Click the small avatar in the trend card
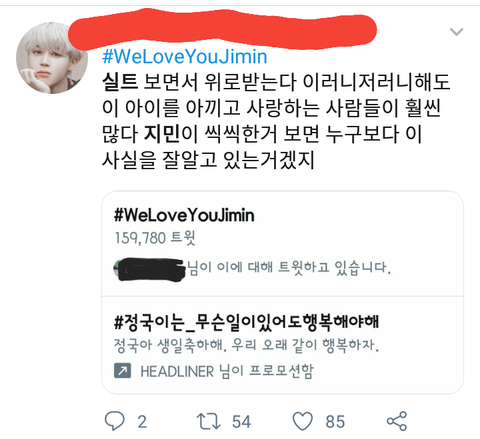Screen dimensions: 480x439 coord(117,269)
